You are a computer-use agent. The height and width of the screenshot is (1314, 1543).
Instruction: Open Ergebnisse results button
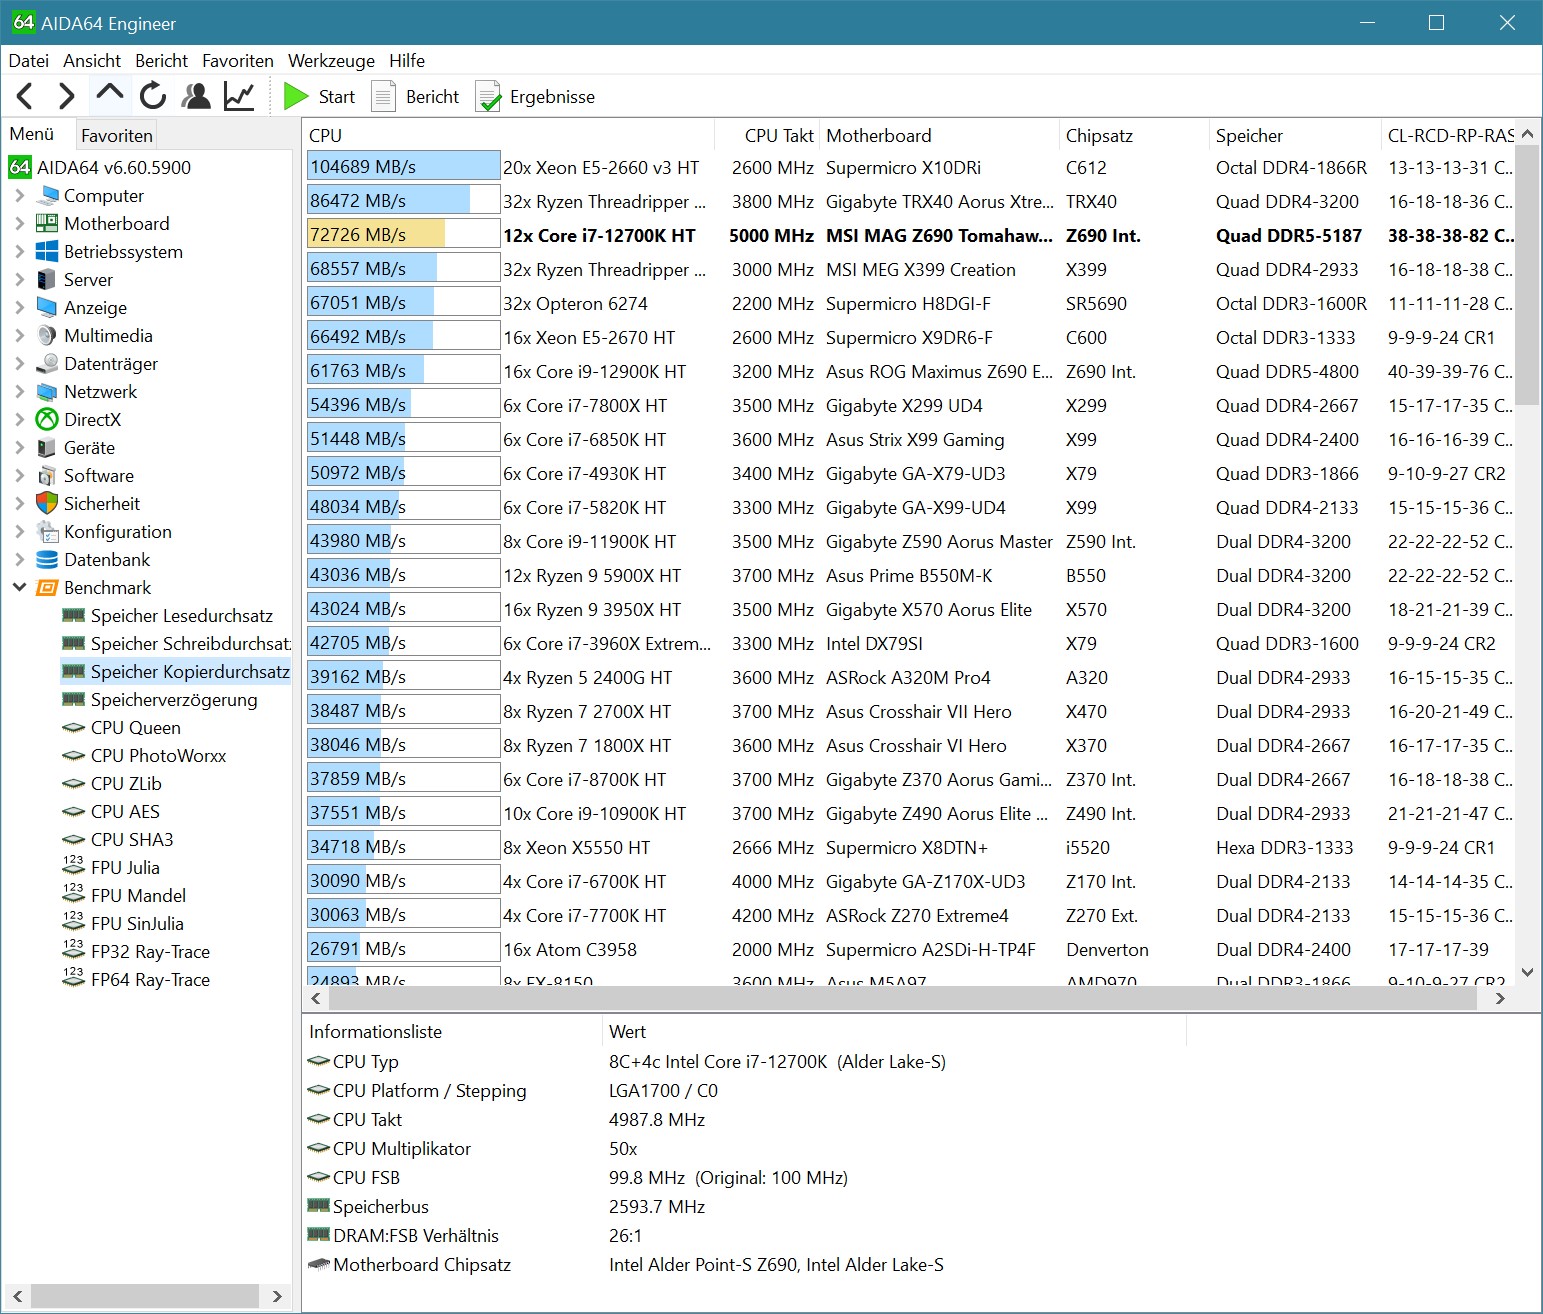[535, 96]
